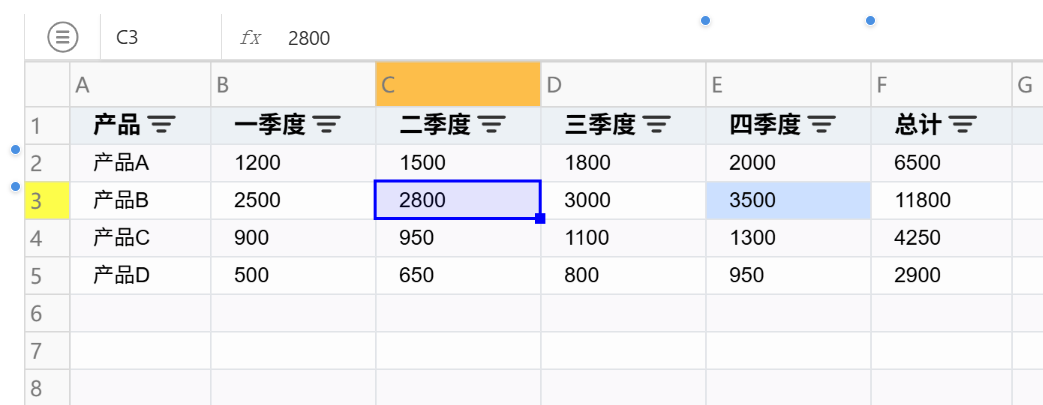The height and width of the screenshot is (405, 1043).
Task: Click the filter icon in 产品 header
Action: point(162,125)
